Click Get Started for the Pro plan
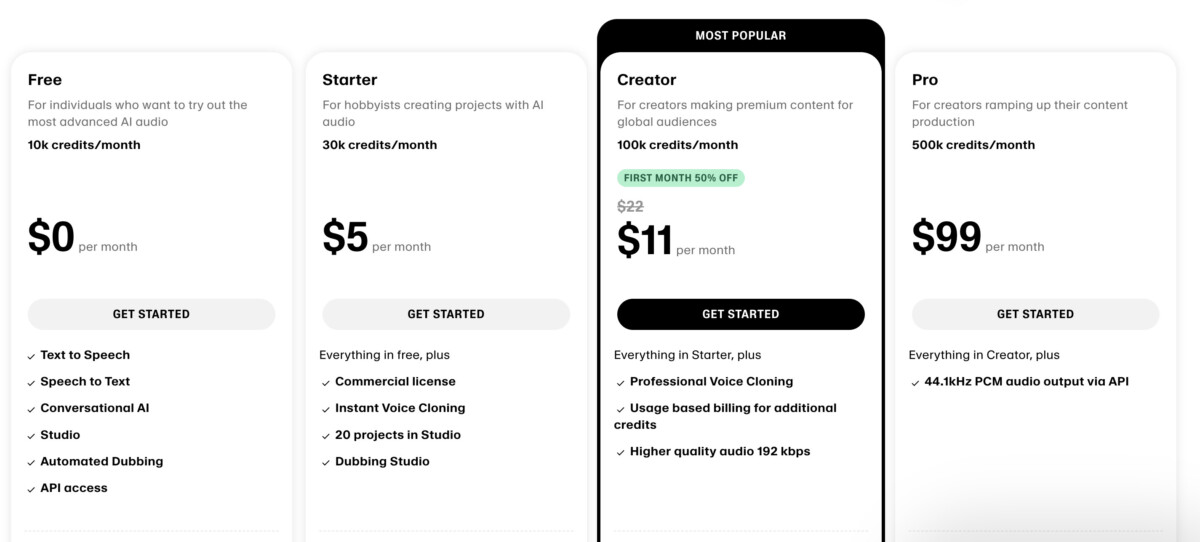The height and width of the screenshot is (542, 1200). tap(1036, 314)
